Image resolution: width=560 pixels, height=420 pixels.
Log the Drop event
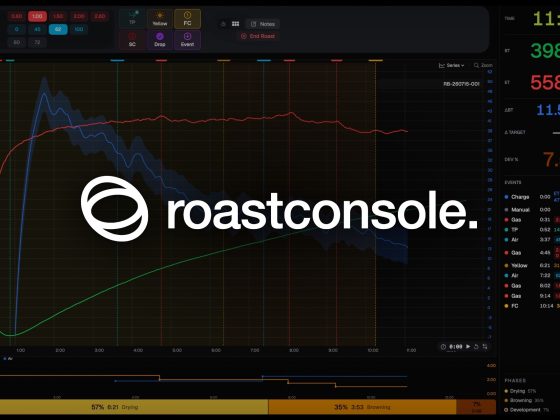(x=160, y=40)
